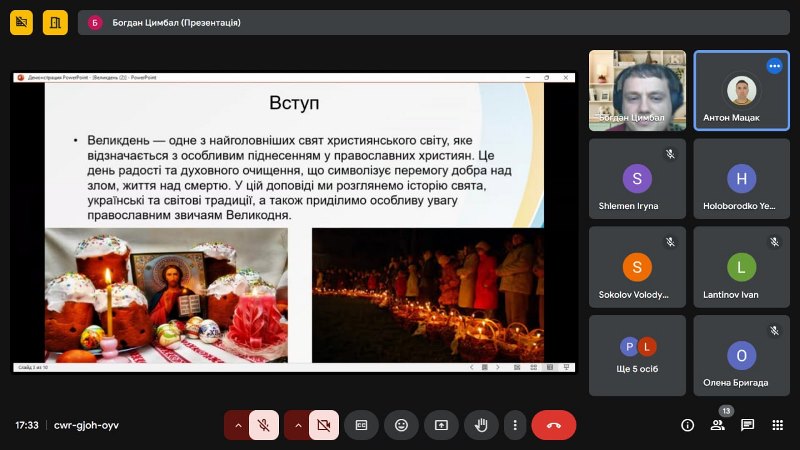This screenshot has width=800, height=450.
Task: Turn on closed captions
Action: (361, 425)
